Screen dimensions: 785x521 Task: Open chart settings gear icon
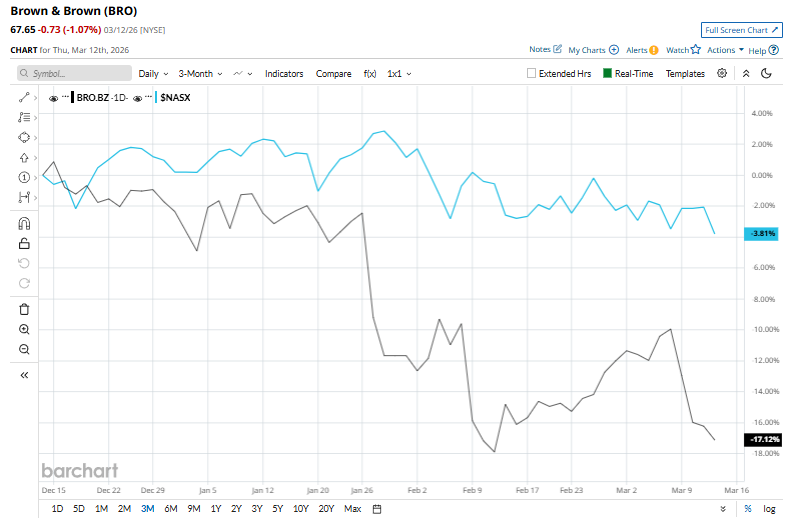[x=722, y=73]
